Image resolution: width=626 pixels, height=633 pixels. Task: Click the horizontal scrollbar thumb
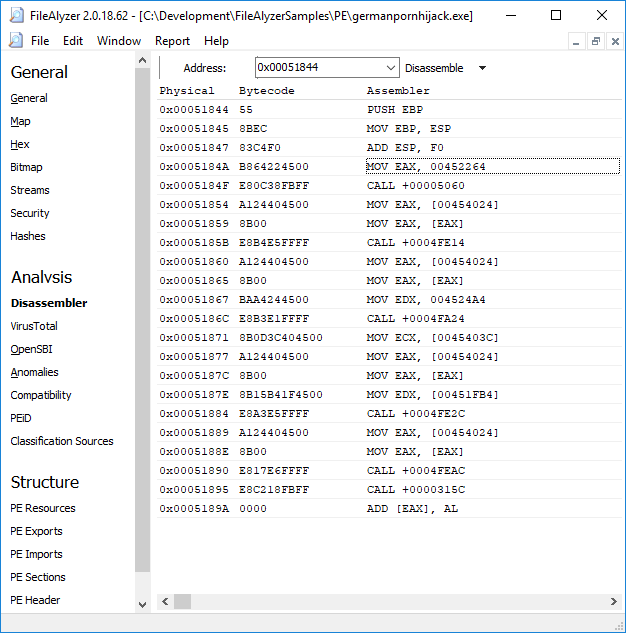tap(182, 602)
